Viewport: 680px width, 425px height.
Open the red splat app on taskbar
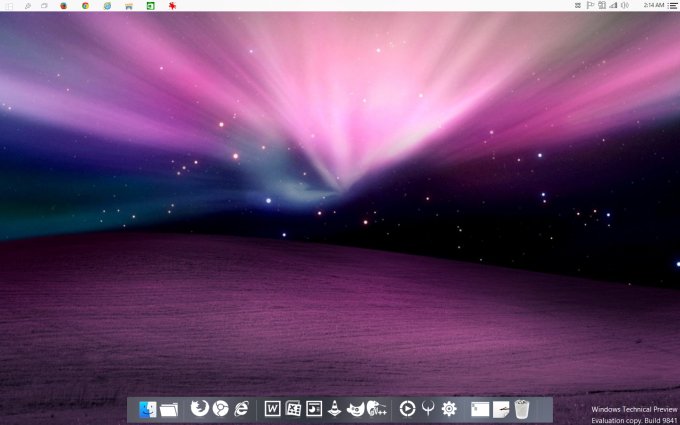(x=172, y=6)
